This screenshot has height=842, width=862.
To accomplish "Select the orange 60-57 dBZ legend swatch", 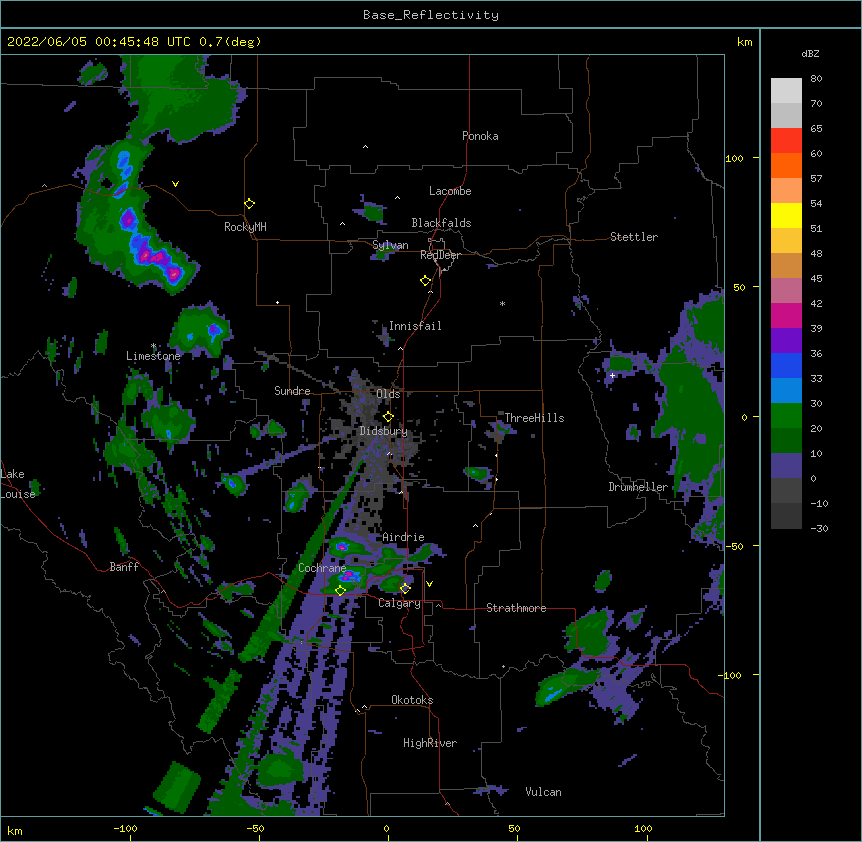I will pyautogui.click(x=786, y=165).
